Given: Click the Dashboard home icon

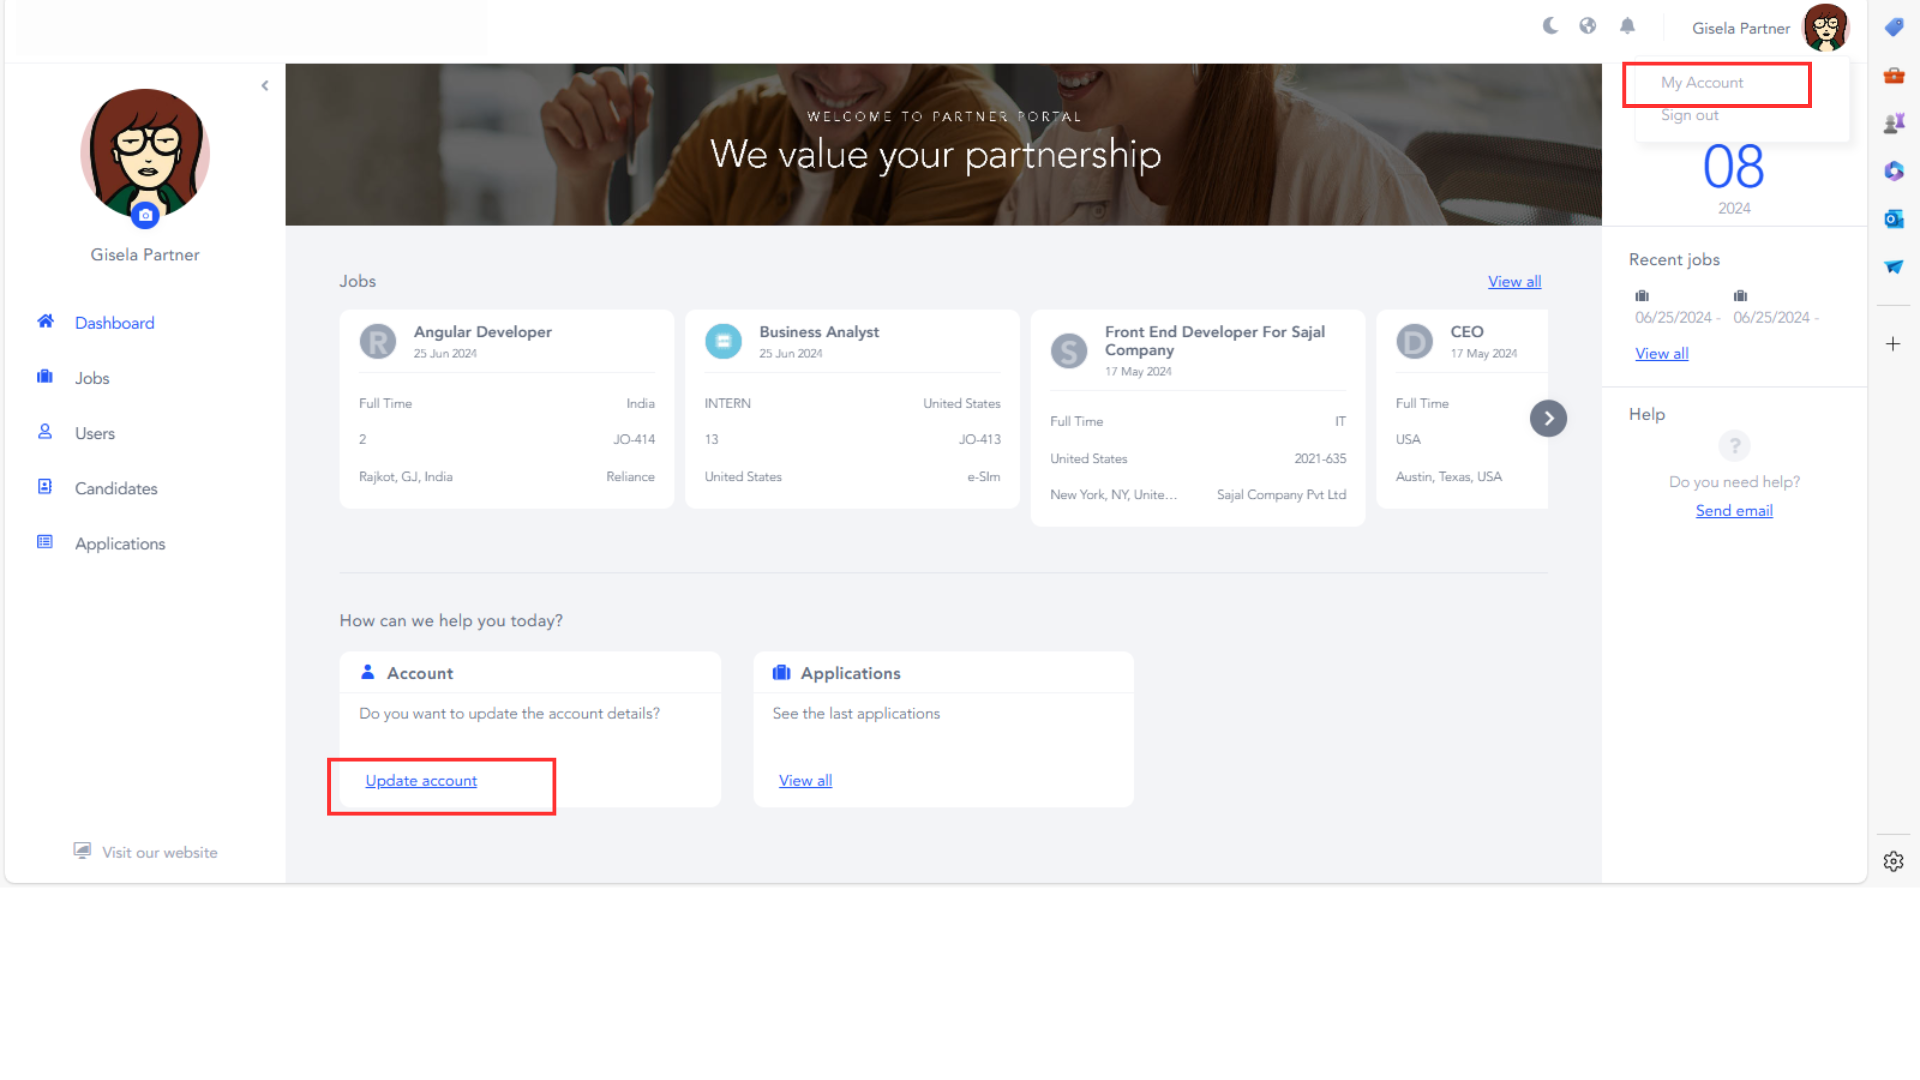Looking at the screenshot, I should pos(45,321).
